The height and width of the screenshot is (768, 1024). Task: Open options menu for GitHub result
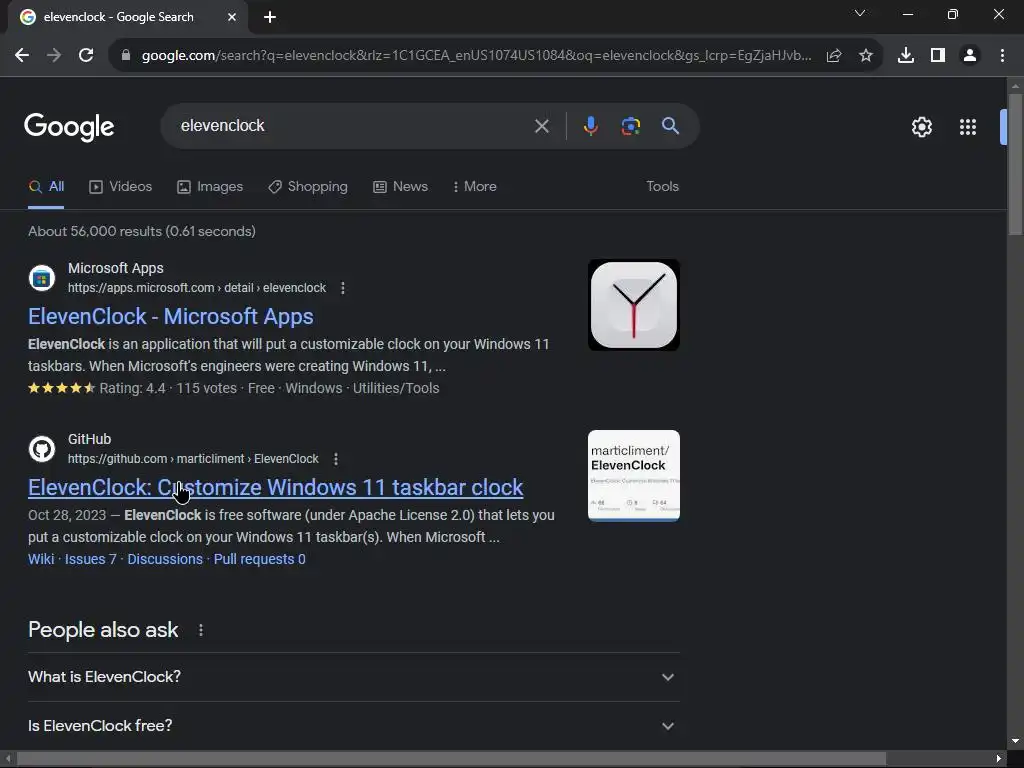click(x=336, y=459)
